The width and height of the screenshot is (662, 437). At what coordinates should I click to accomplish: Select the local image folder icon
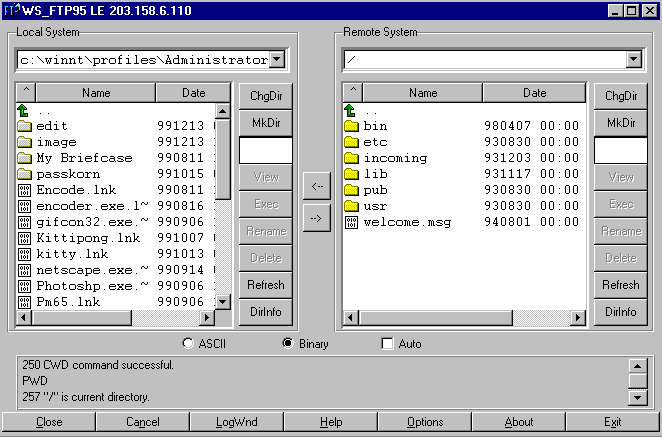coord(24,142)
